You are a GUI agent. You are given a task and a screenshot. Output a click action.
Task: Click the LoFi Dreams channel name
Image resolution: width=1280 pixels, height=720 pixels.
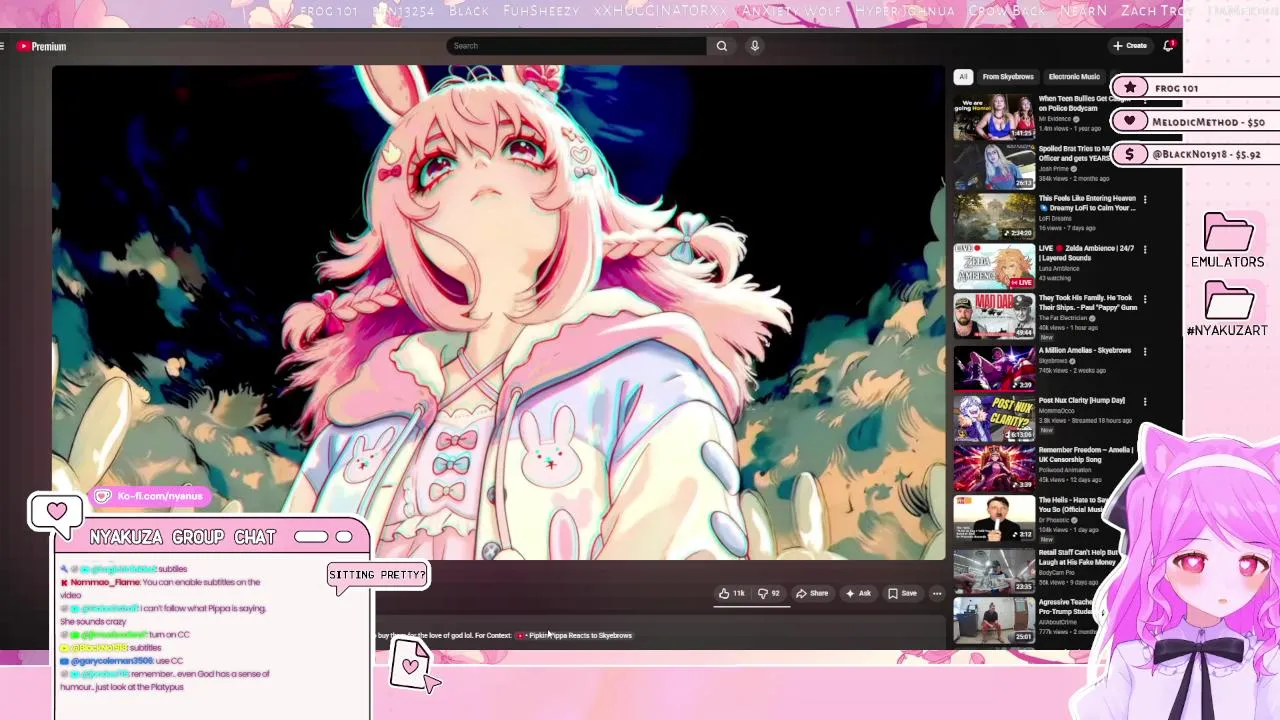tap(1055, 218)
